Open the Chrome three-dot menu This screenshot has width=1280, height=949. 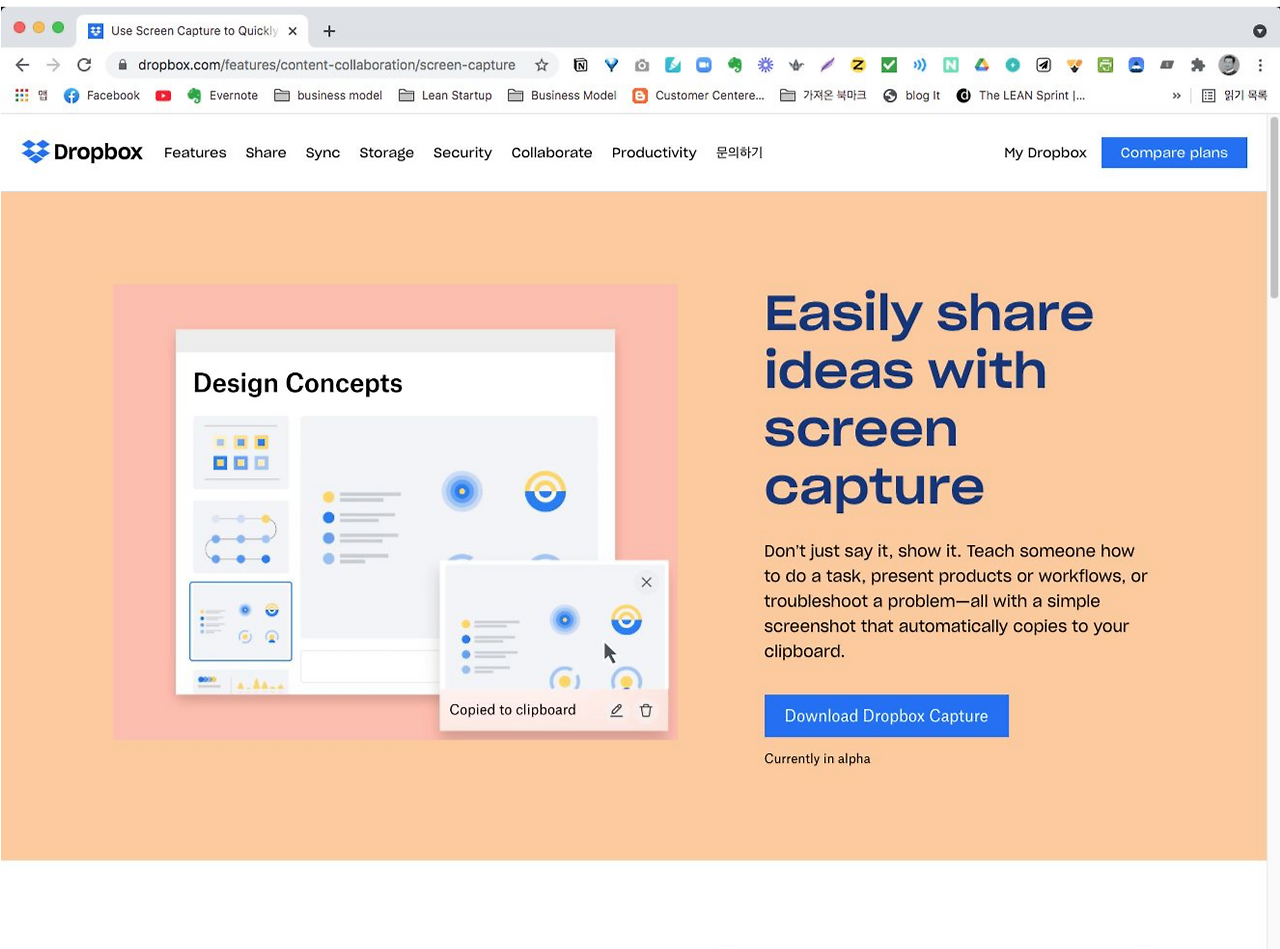[x=1260, y=65]
